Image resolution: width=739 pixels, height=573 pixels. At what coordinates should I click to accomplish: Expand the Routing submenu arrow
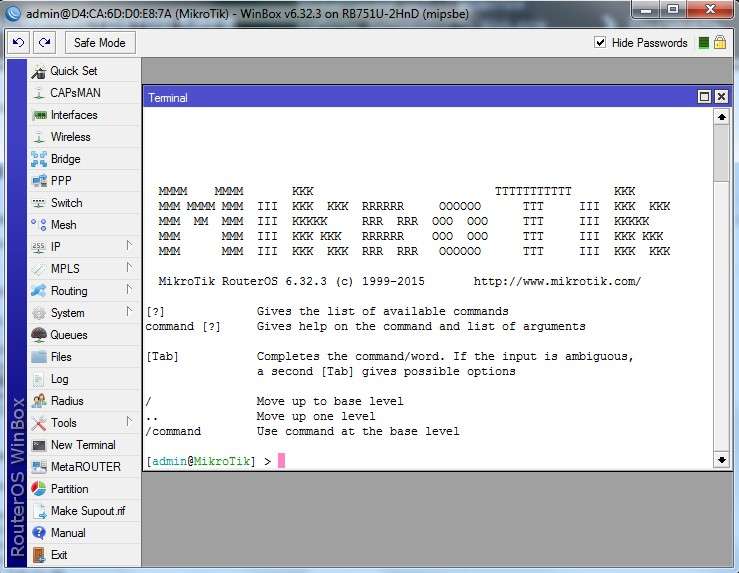coord(129,289)
